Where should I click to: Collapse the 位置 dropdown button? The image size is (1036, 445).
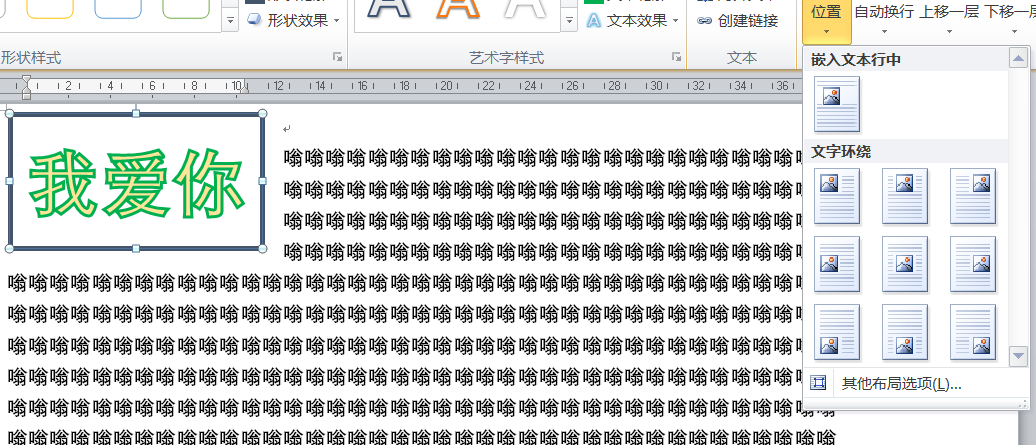[825, 18]
